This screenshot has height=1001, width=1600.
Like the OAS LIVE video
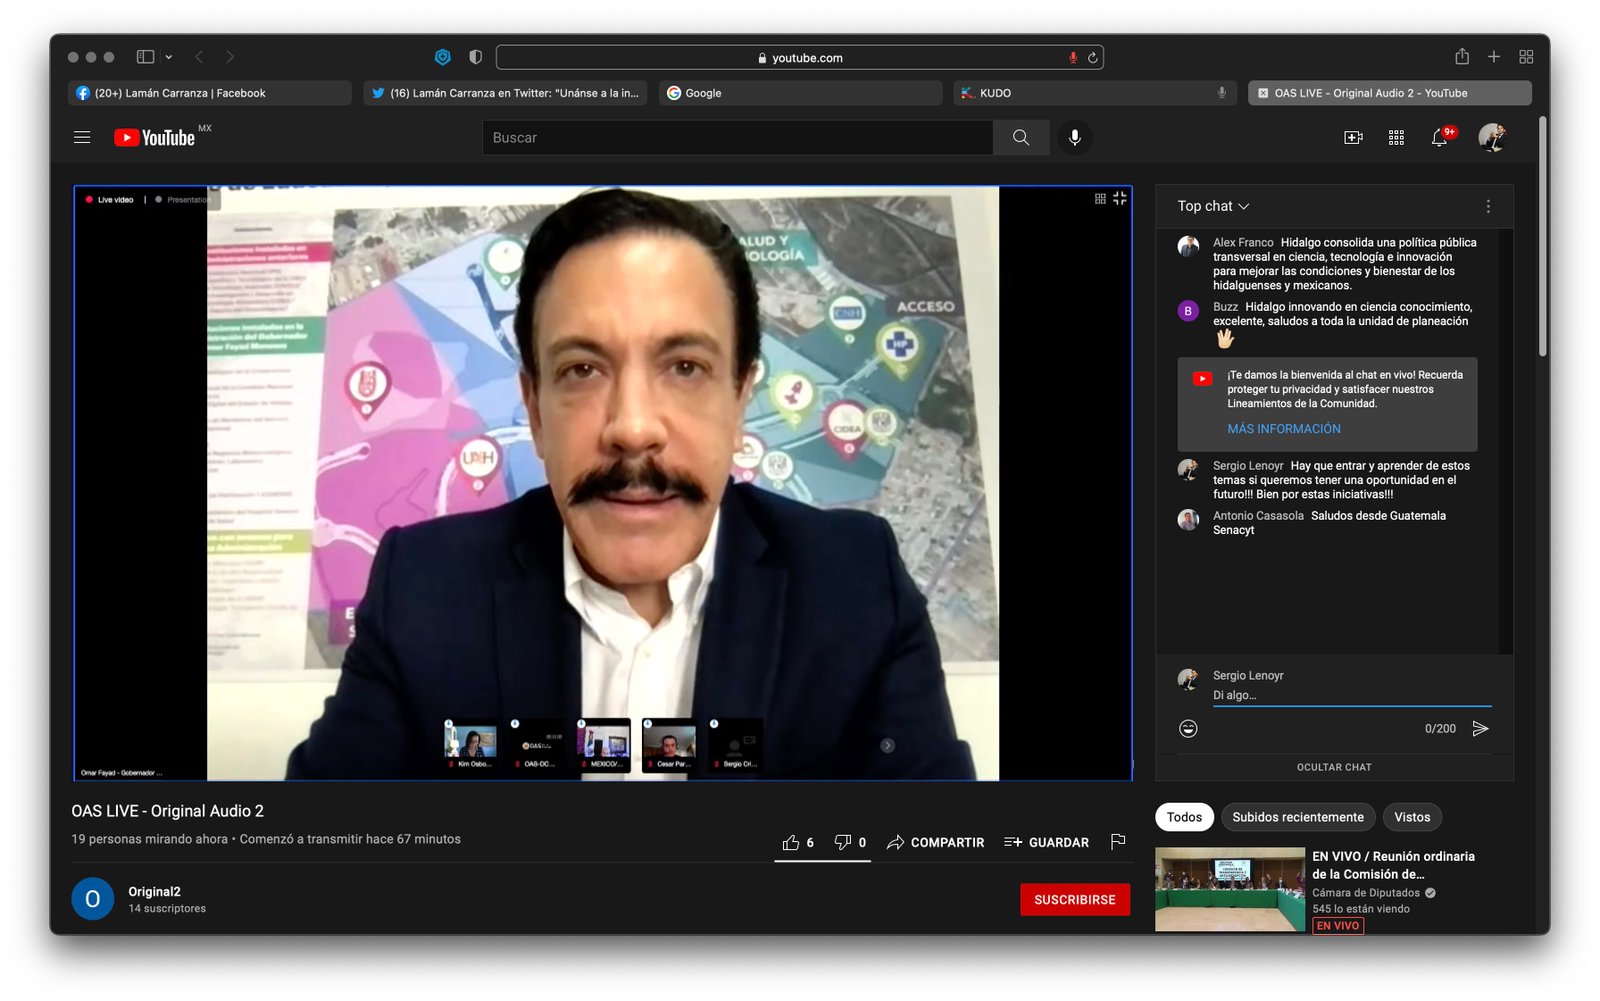[791, 842]
